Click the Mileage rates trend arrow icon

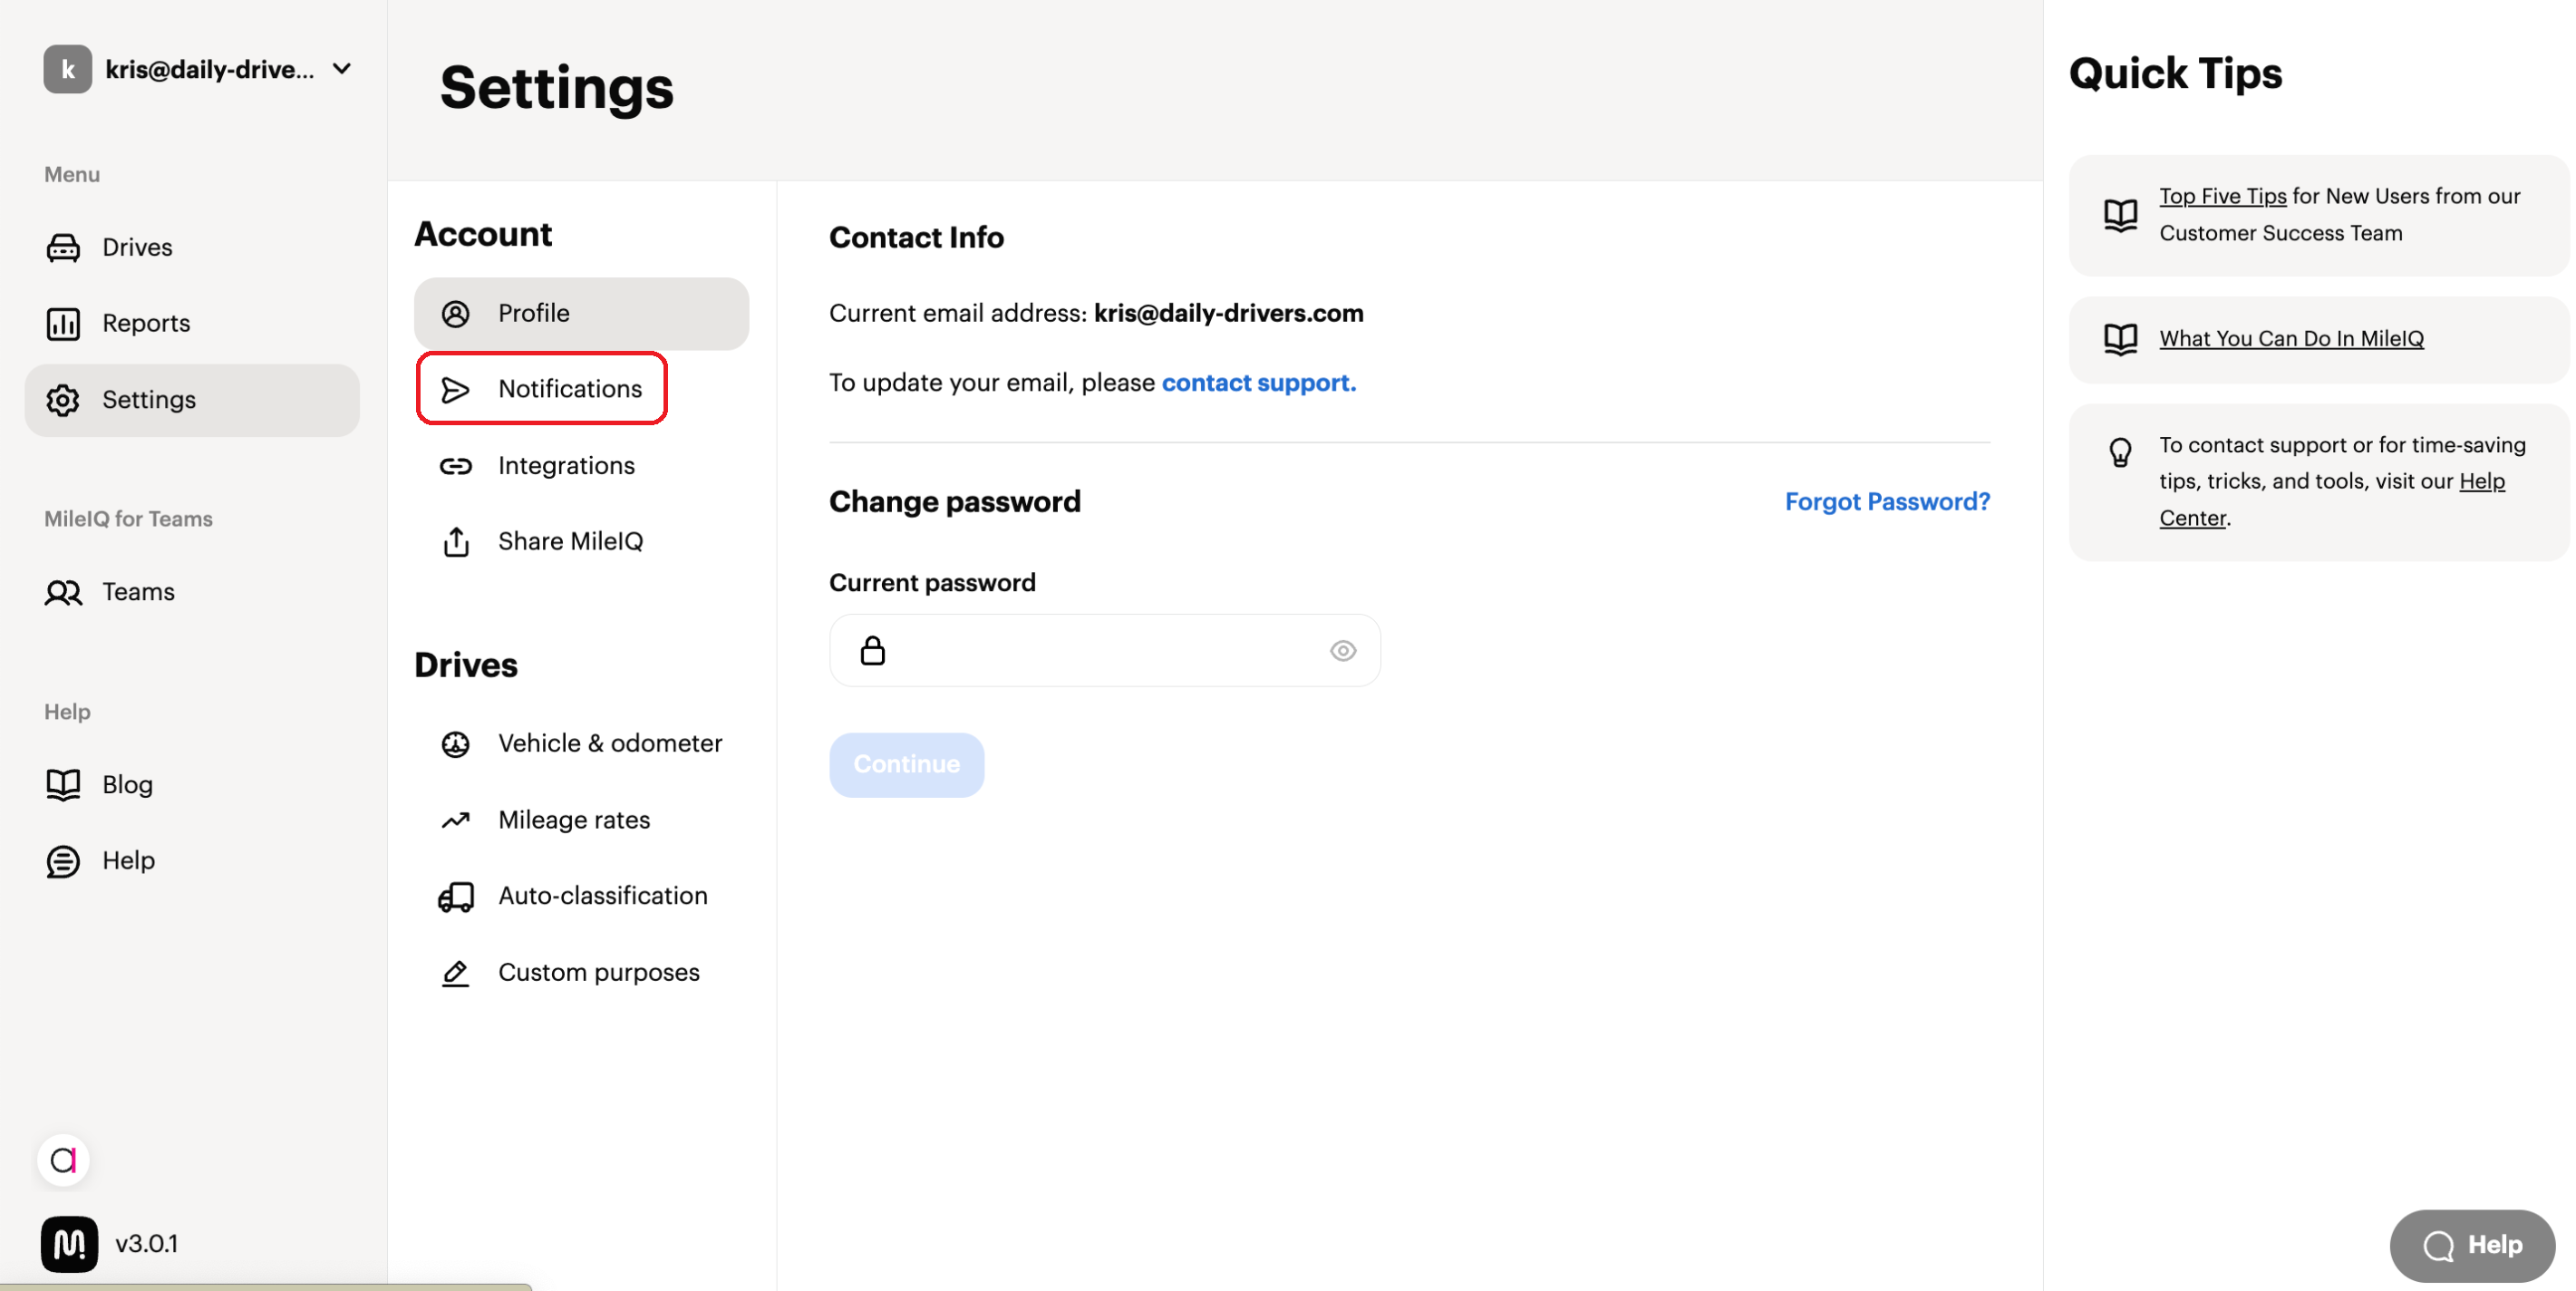[x=455, y=820]
